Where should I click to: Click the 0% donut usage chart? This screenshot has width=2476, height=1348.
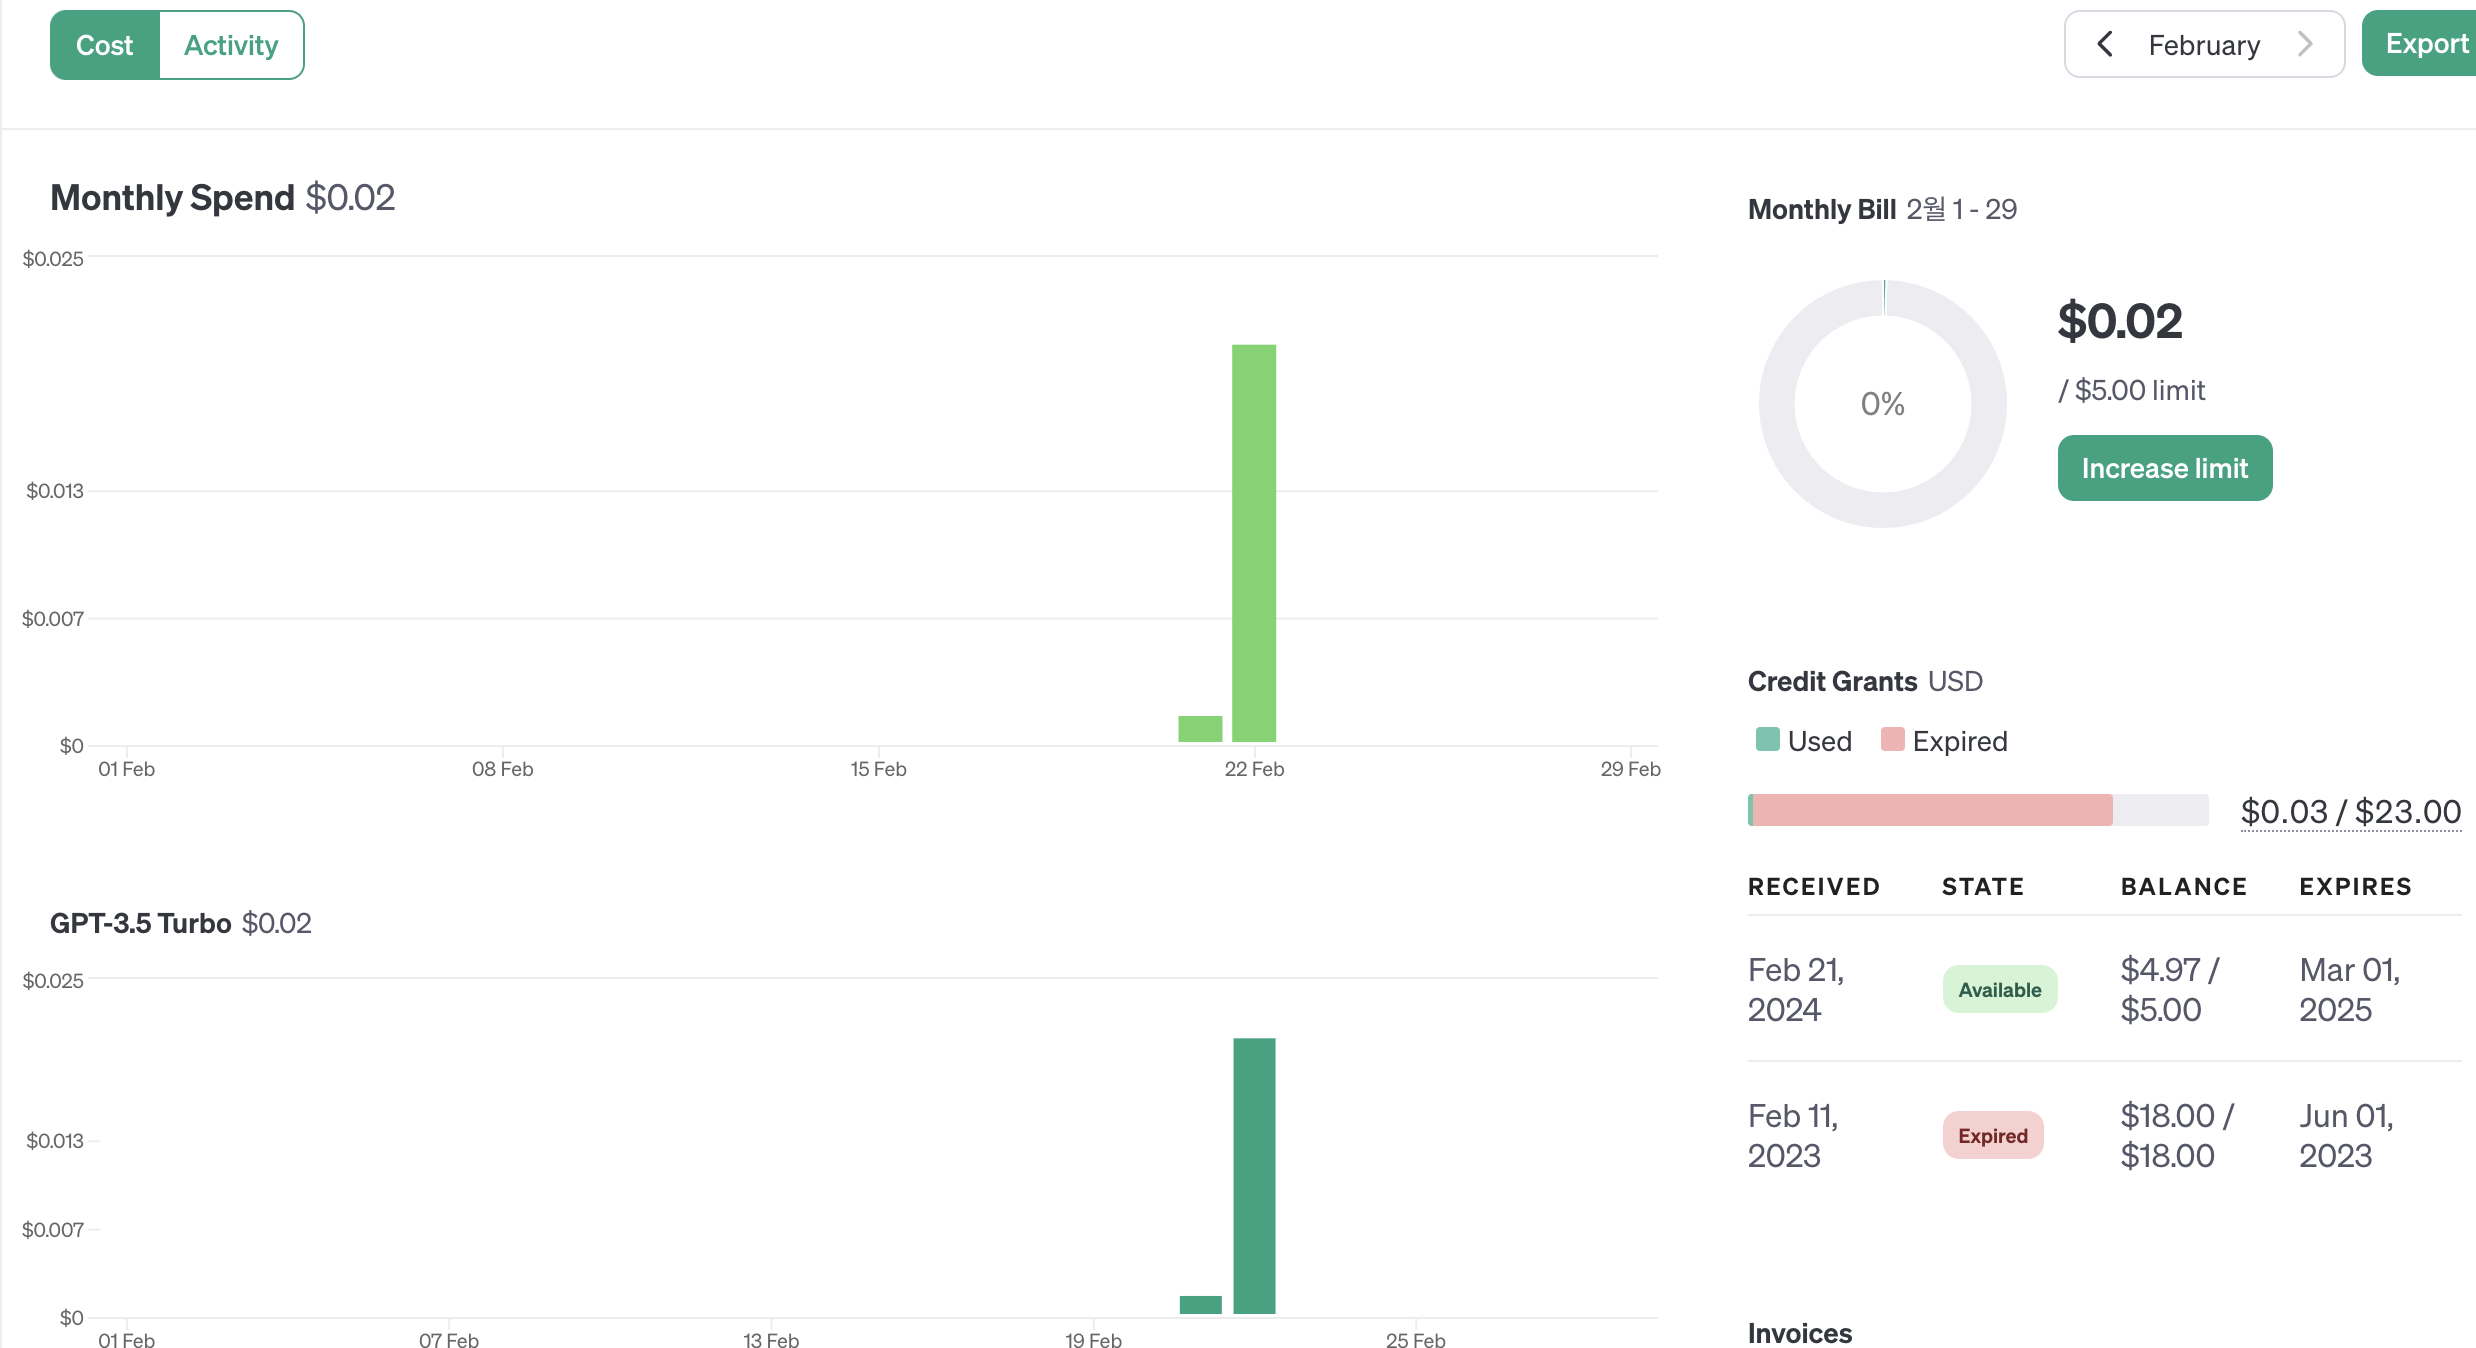[1882, 404]
